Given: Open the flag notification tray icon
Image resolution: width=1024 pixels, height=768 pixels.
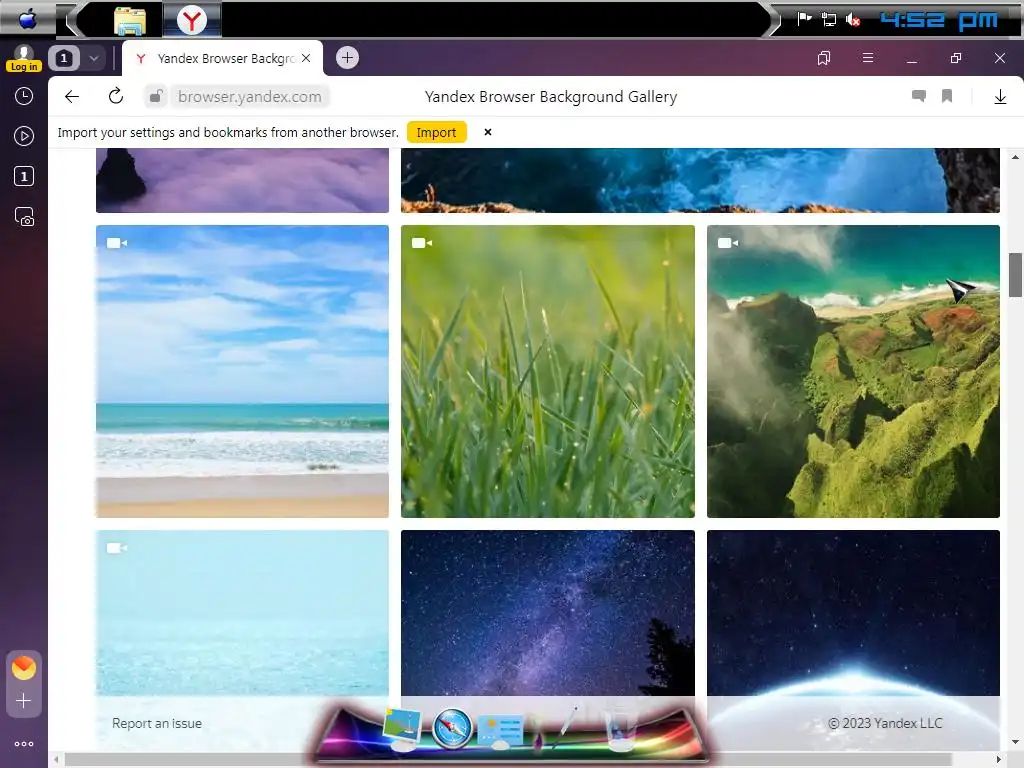Looking at the screenshot, I should point(805,19).
